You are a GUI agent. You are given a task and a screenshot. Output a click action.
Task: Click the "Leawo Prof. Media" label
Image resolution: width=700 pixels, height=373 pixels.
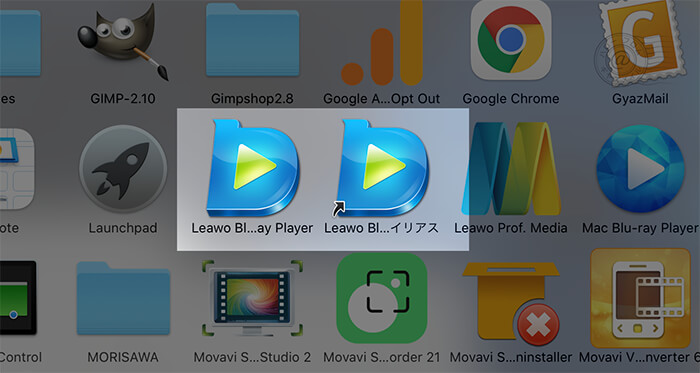511,228
